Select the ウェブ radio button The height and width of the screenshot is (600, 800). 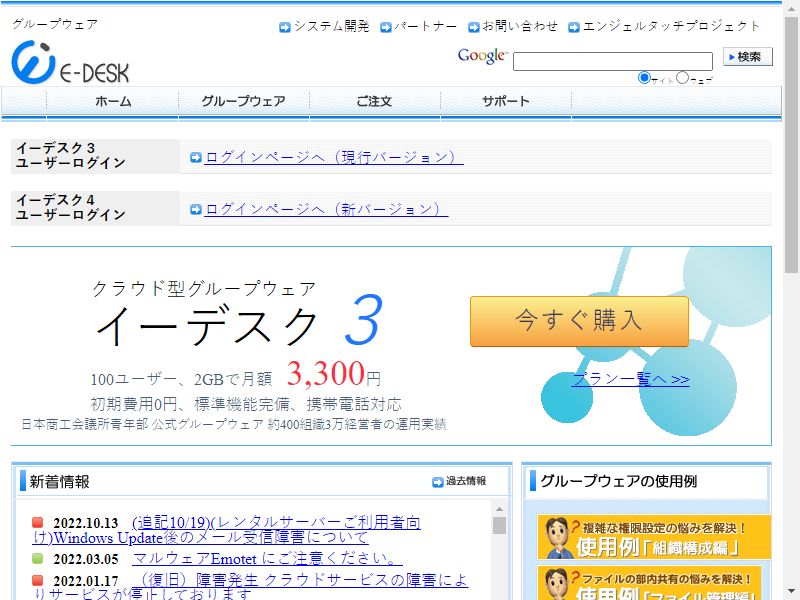coord(682,78)
